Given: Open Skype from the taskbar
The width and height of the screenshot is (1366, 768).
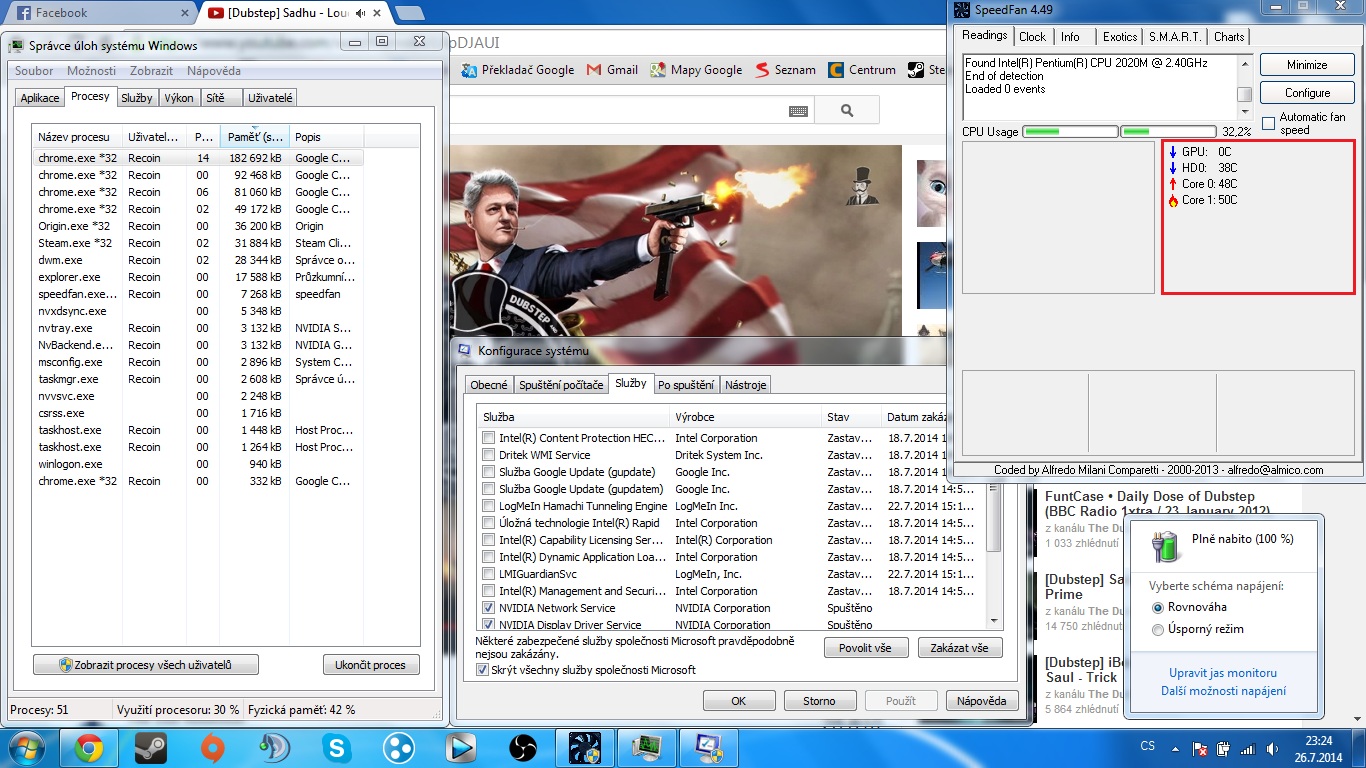Looking at the screenshot, I should click(x=336, y=747).
